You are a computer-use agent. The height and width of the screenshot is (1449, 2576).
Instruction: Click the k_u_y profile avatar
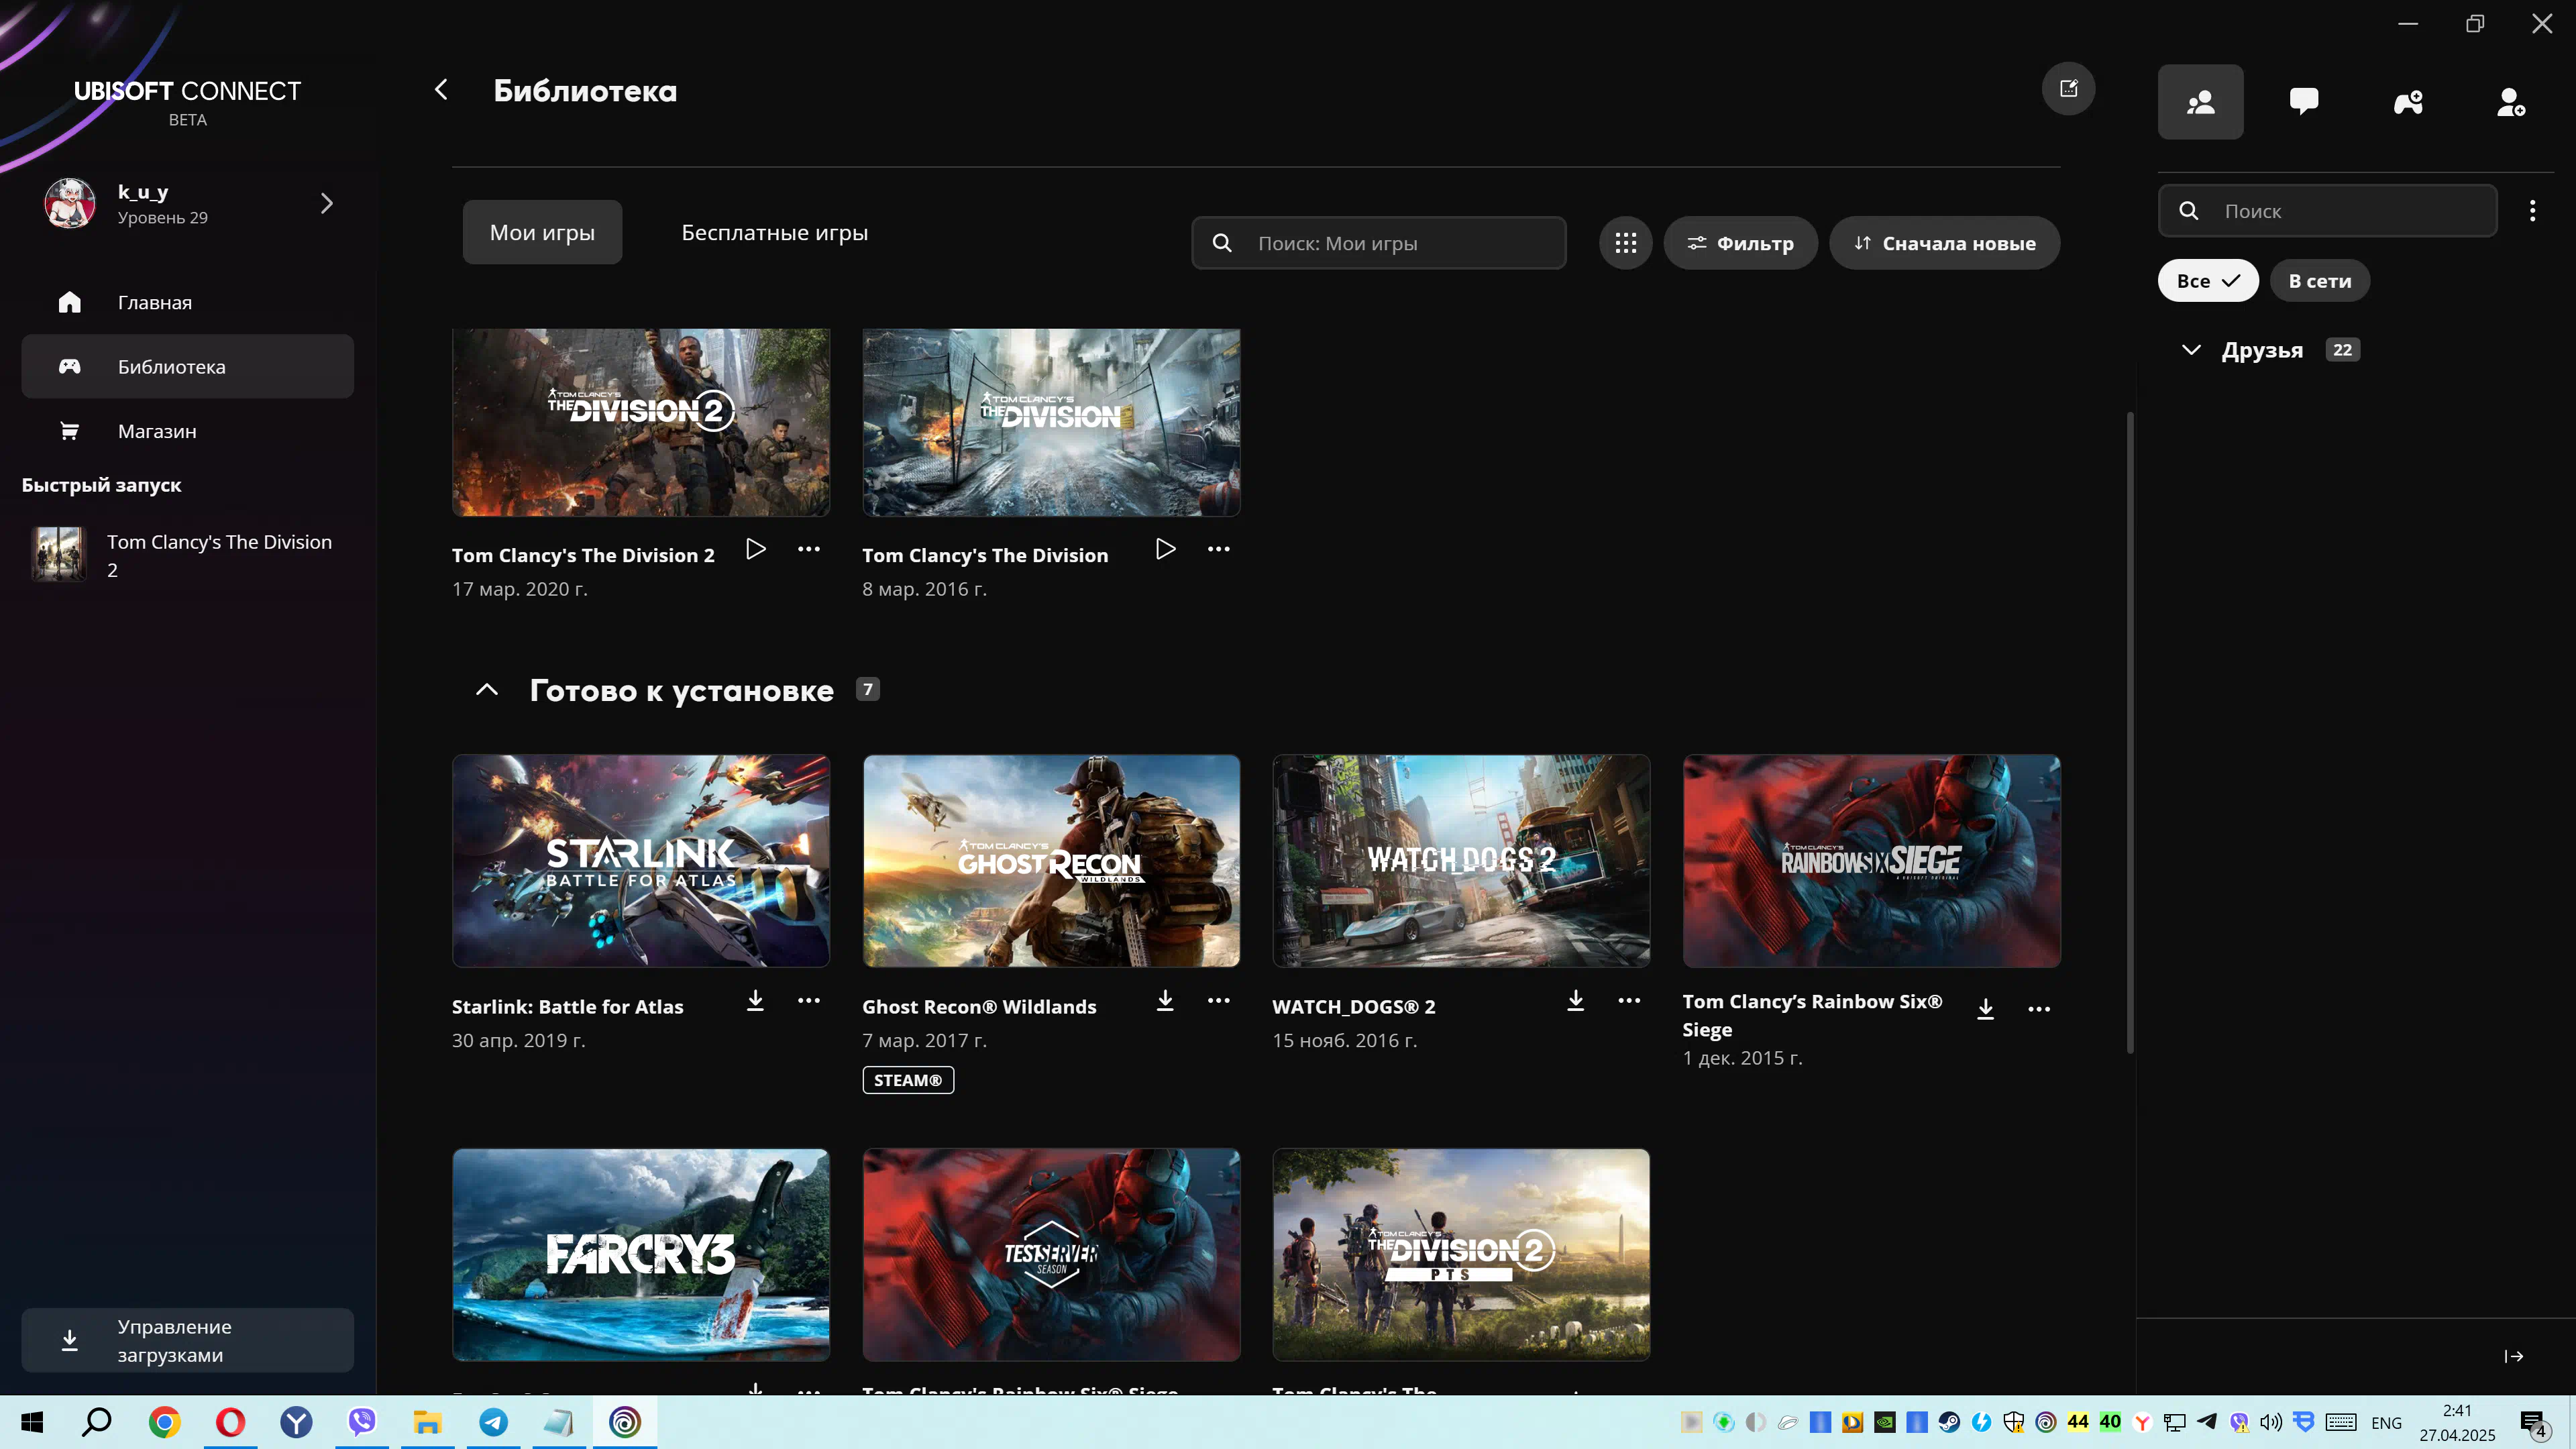click(x=70, y=203)
